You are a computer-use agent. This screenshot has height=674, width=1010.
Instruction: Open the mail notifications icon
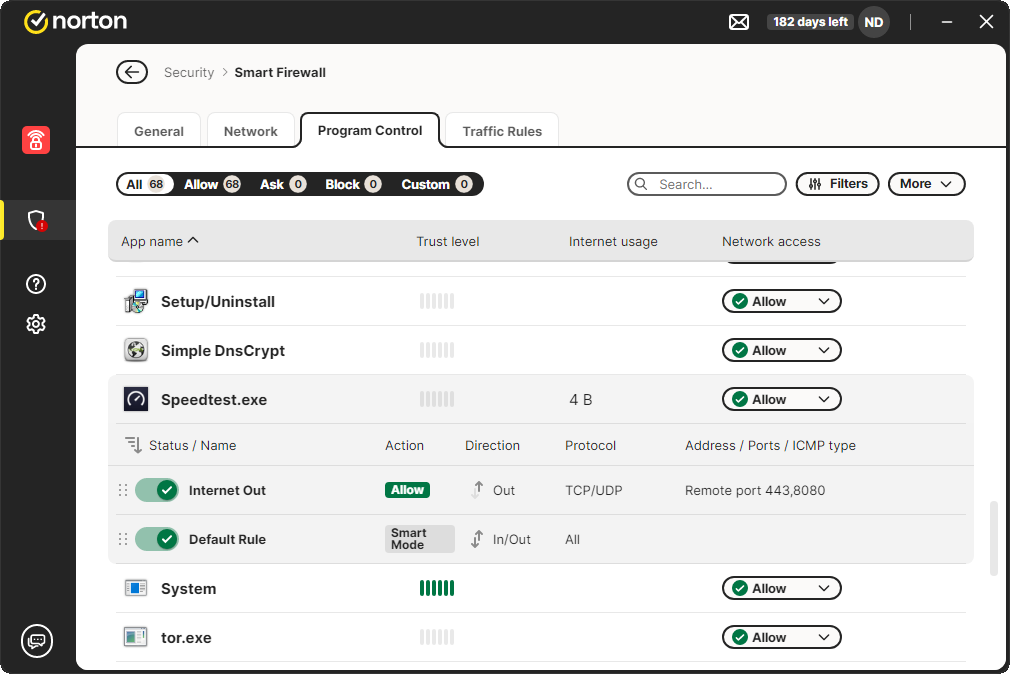(739, 22)
